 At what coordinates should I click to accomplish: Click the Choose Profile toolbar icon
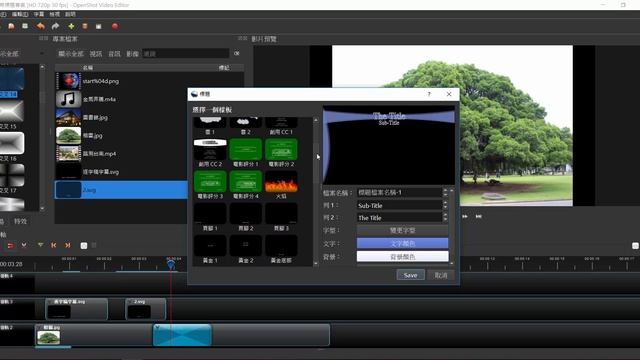pyautogui.click(x=85, y=26)
